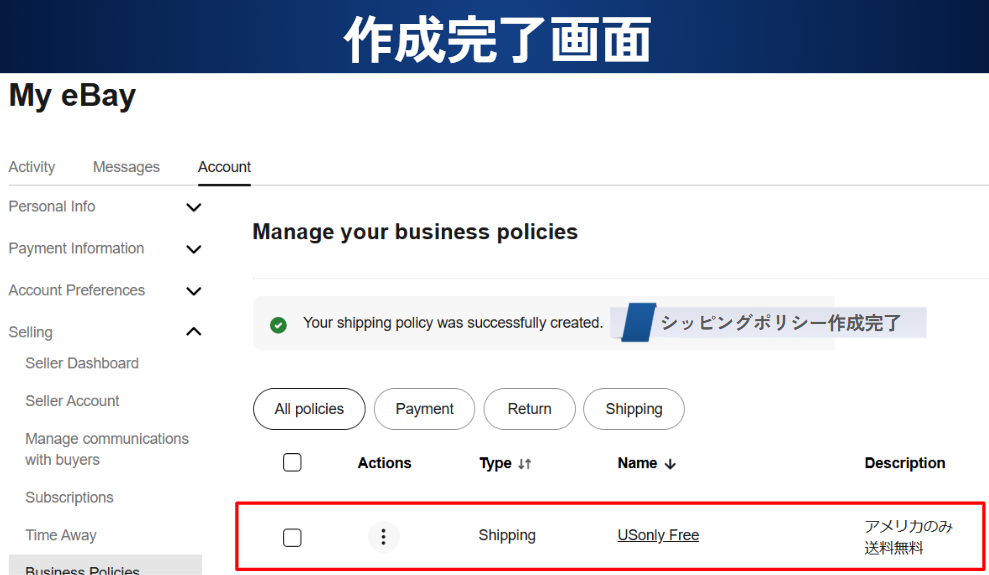Image resolution: width=989 pixels, height=575 pixels.
Task: Show only Shipping policies
Action: click(x=634, y=409)
